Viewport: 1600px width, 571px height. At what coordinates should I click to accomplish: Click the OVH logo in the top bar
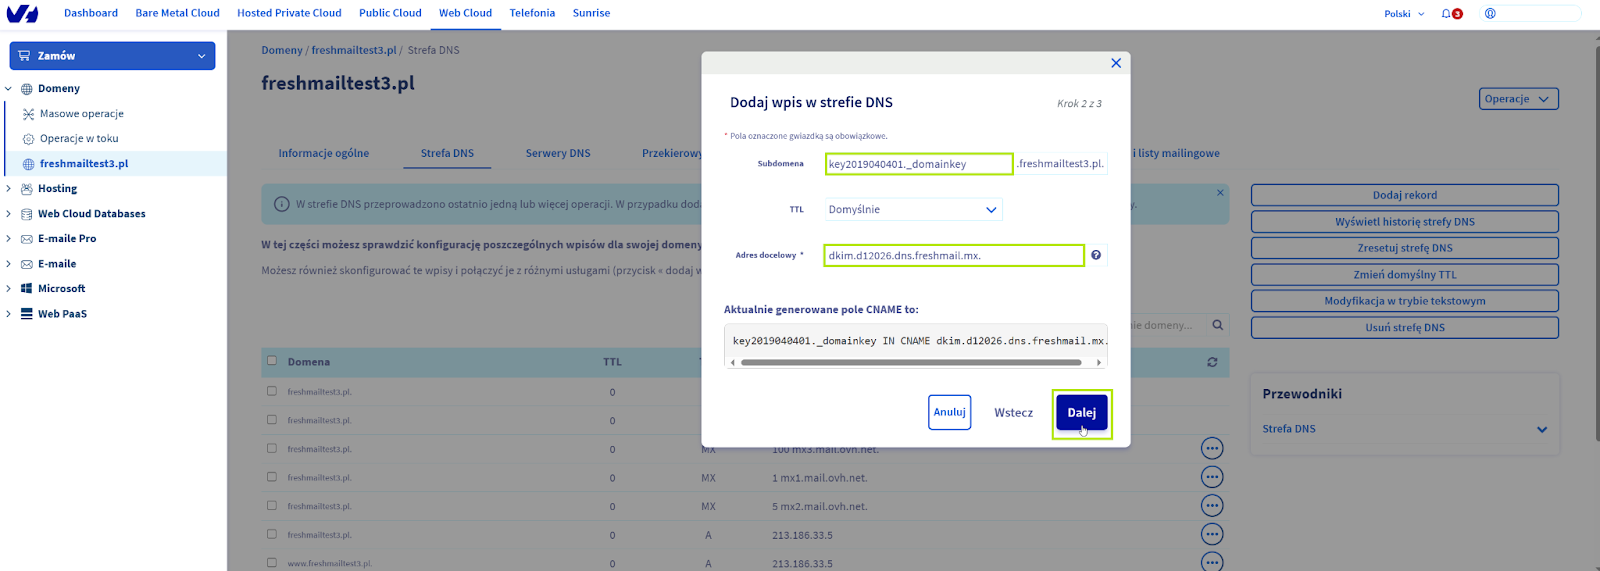point(22,14)
